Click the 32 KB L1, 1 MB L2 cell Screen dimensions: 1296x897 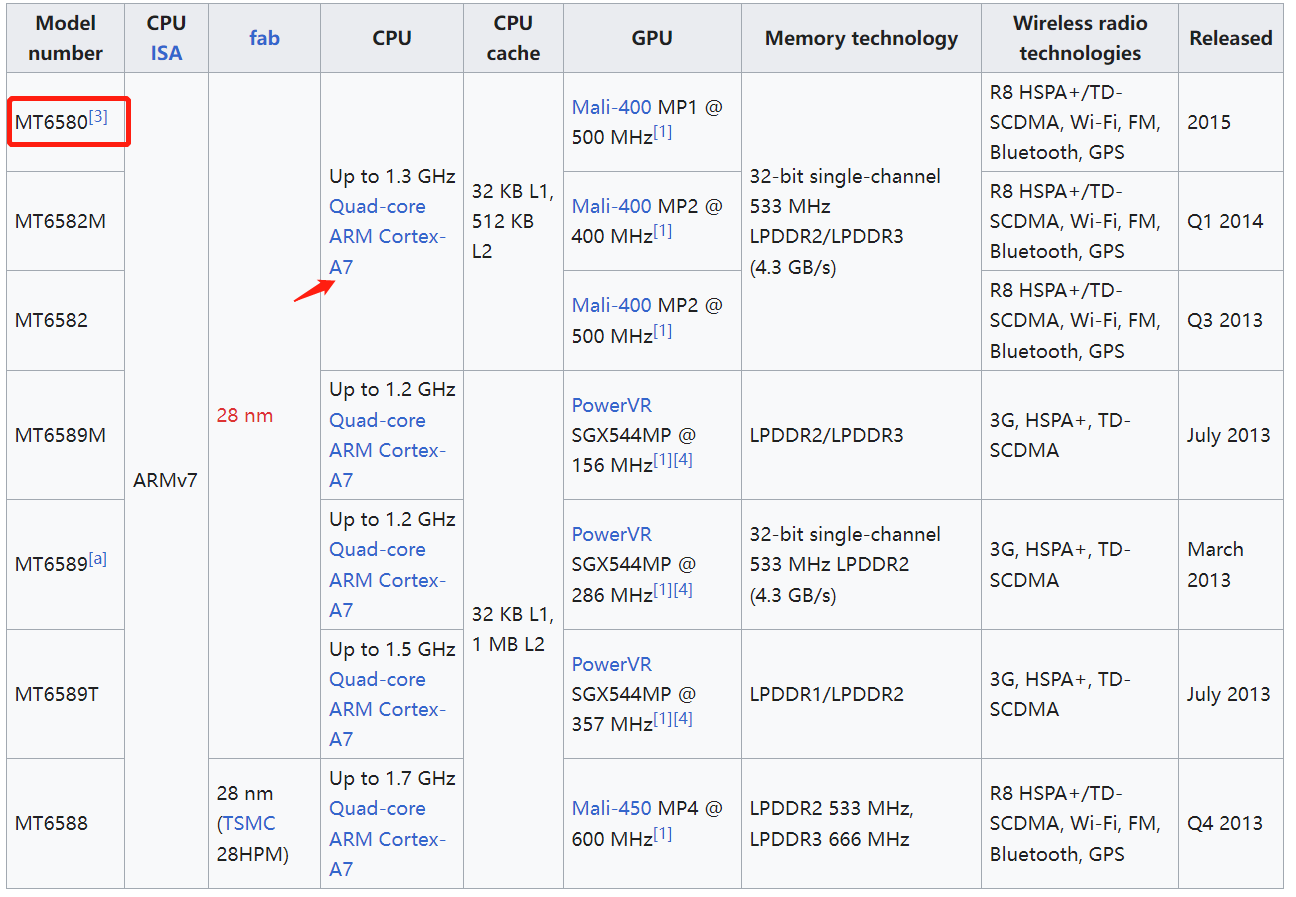click(x=513, y=629)
